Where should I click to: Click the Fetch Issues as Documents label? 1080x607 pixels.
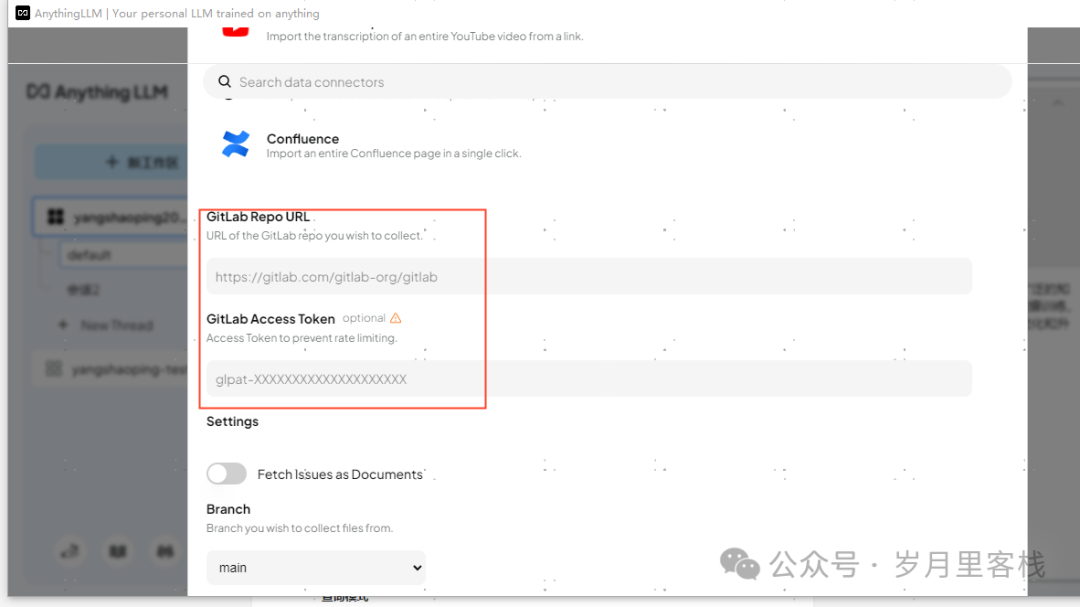(340, 474)
